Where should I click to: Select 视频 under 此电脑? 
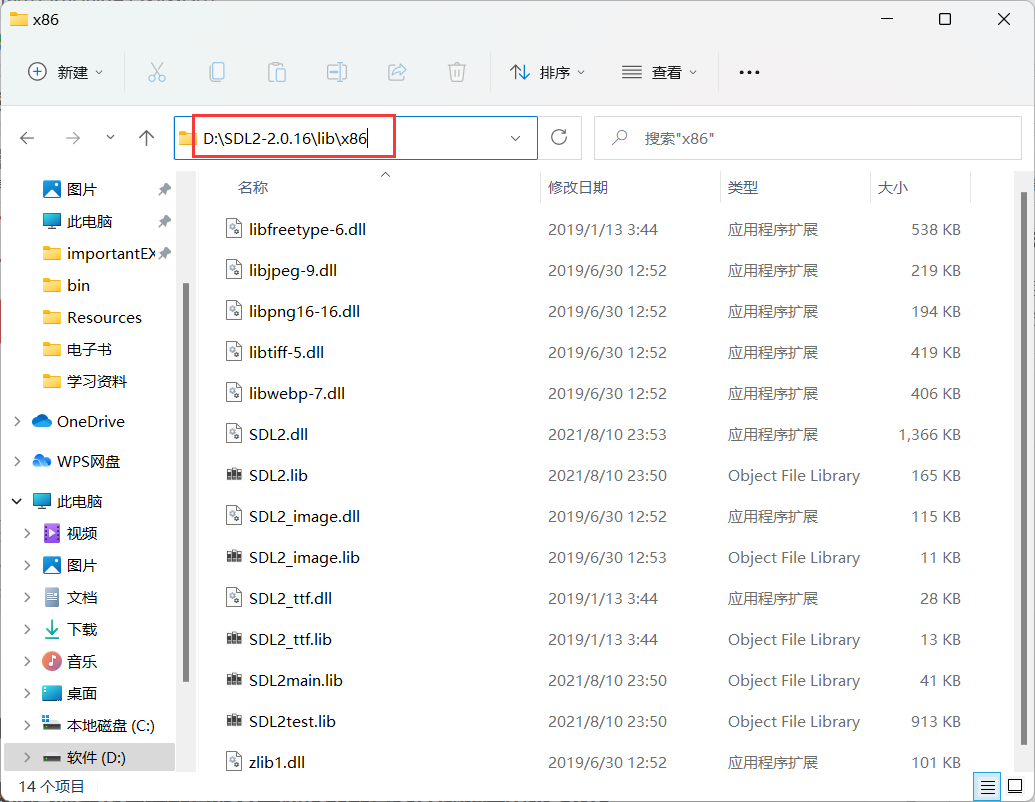[82, 533]
